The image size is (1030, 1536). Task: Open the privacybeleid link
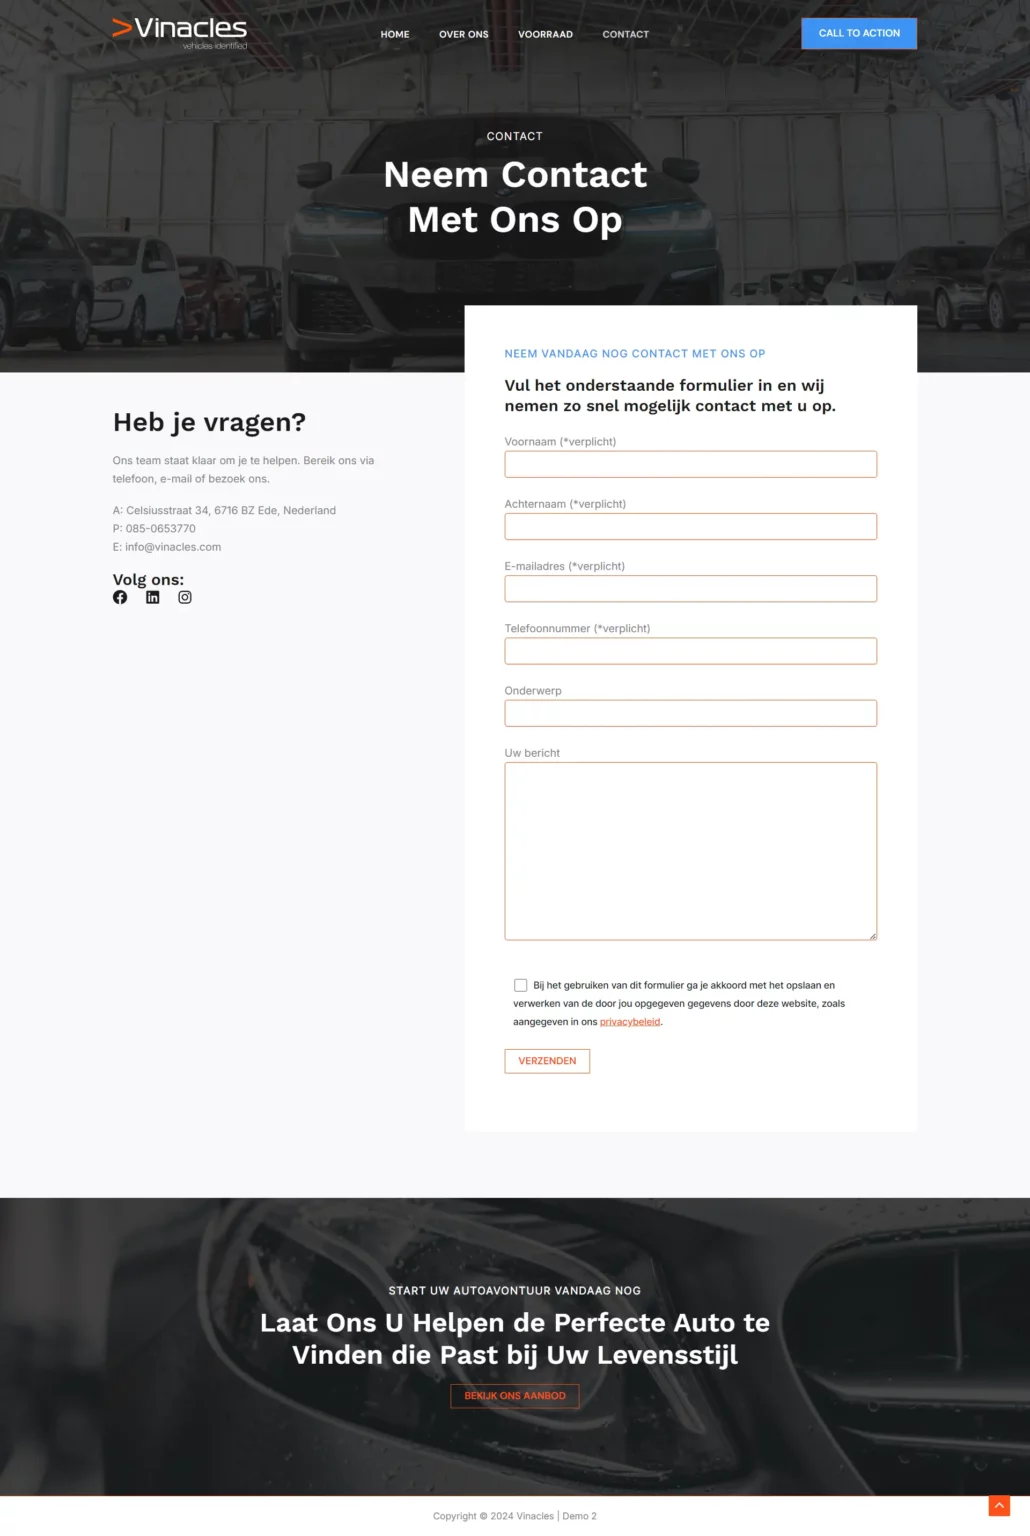[630, 1022]
